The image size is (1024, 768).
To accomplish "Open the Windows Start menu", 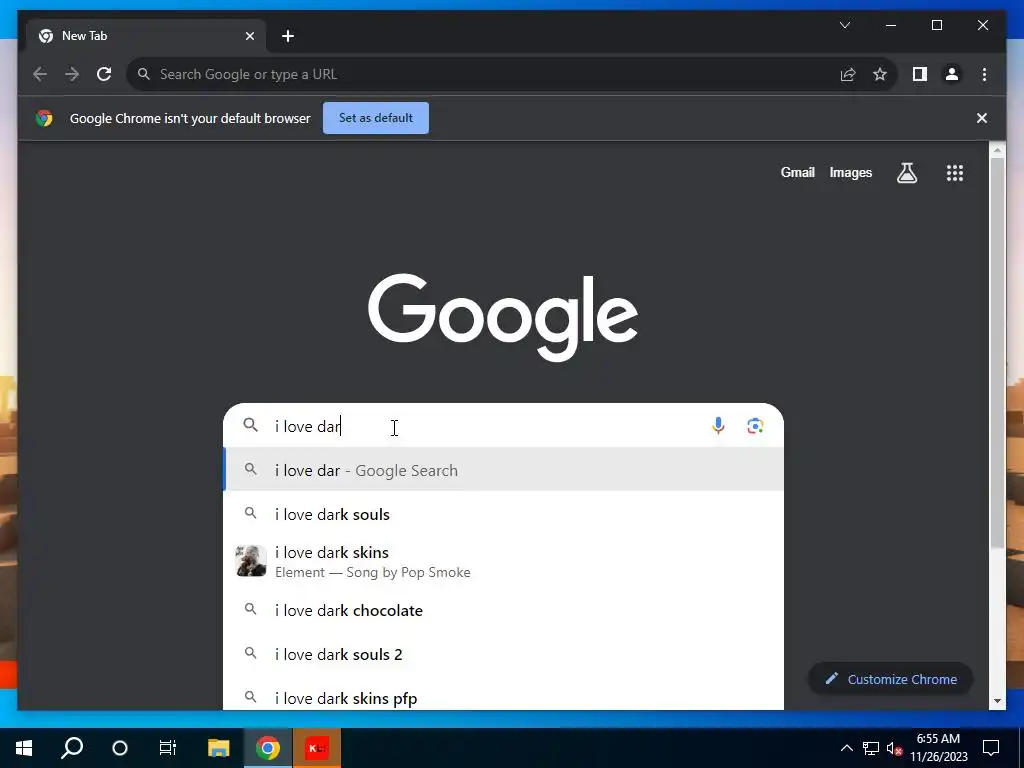I will pyautogui.click(x=24, y=748).
